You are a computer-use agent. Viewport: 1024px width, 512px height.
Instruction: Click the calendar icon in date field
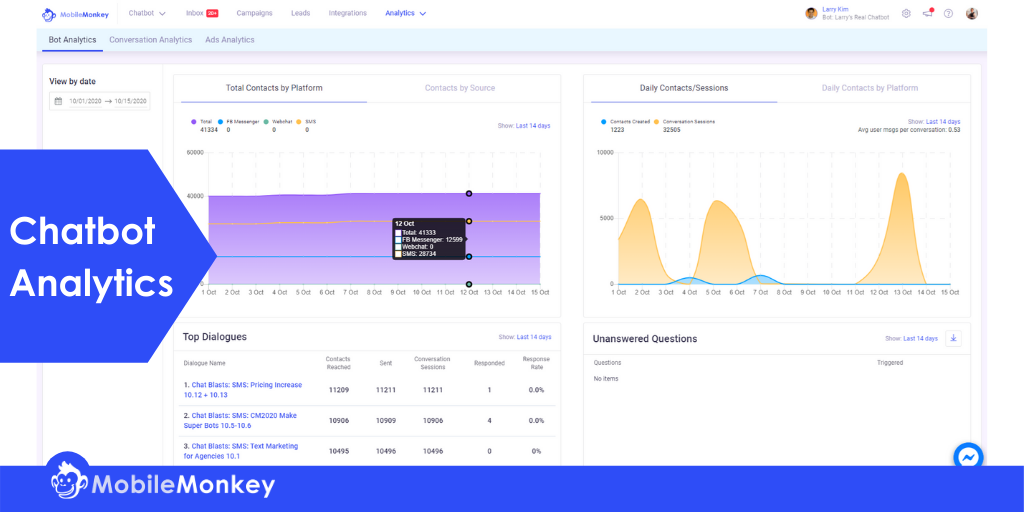point(58,101)
